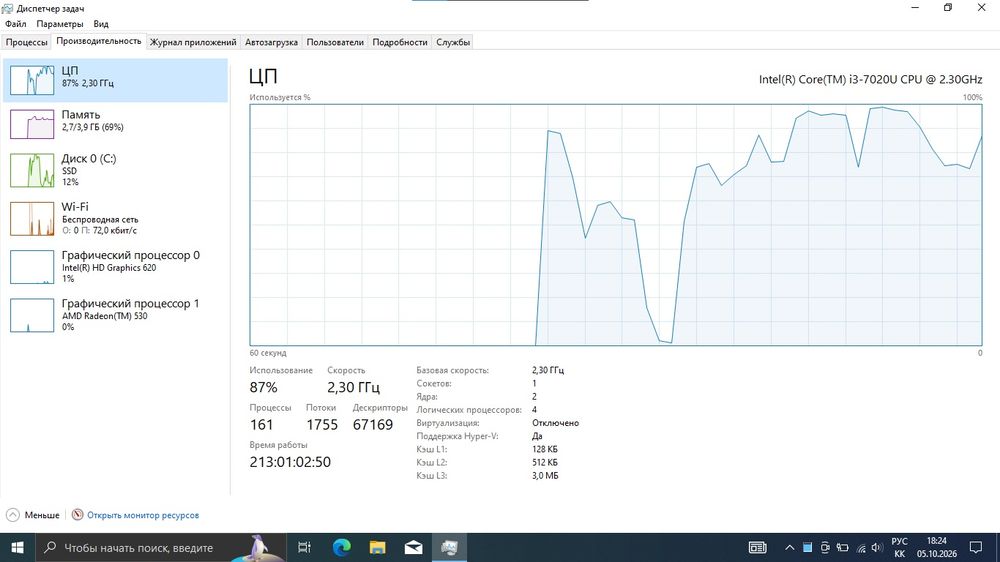Click the Task Manager taskbar icon
This screenshot has height=562, width=1000.
click(x=449, y=547)
